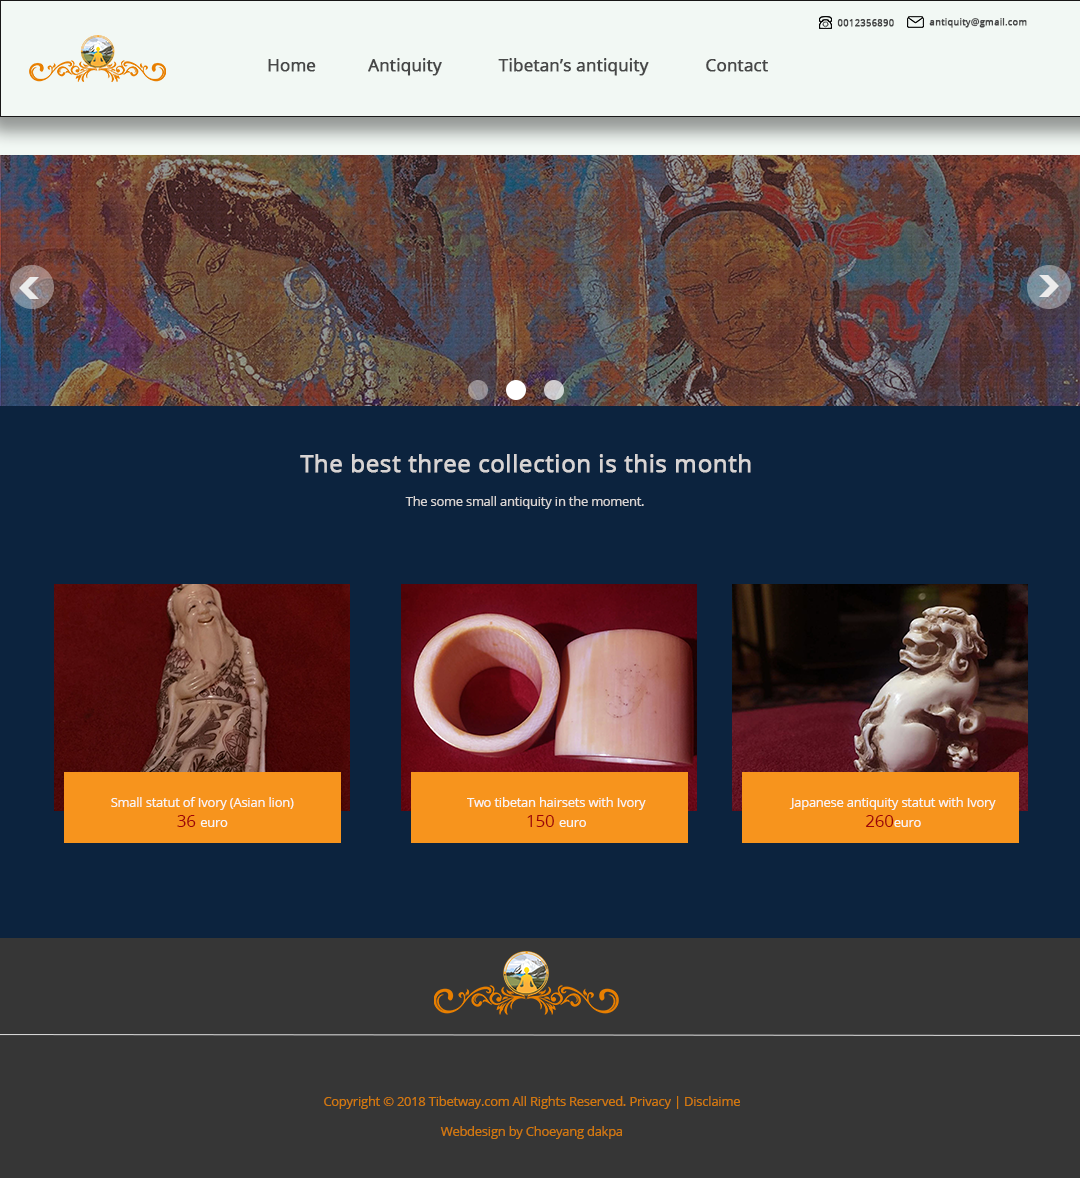1080x1178 pixels.
Task: Open the Disclaime link in footer
Action: 712,1101
